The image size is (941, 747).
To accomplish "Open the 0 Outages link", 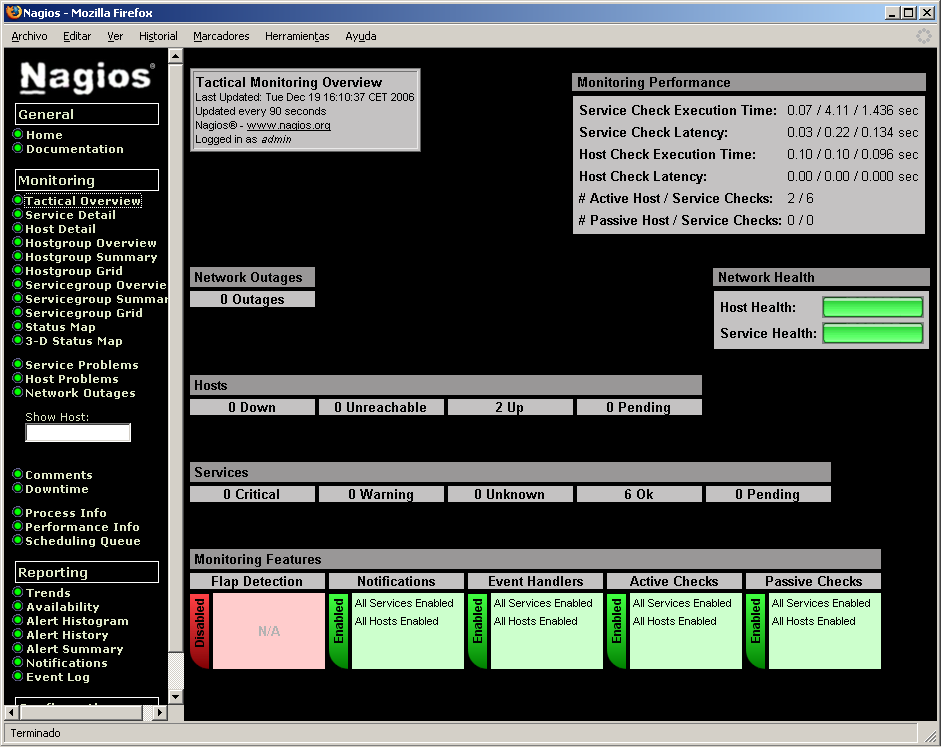I will pyautogui.click(x=252, y=299).
